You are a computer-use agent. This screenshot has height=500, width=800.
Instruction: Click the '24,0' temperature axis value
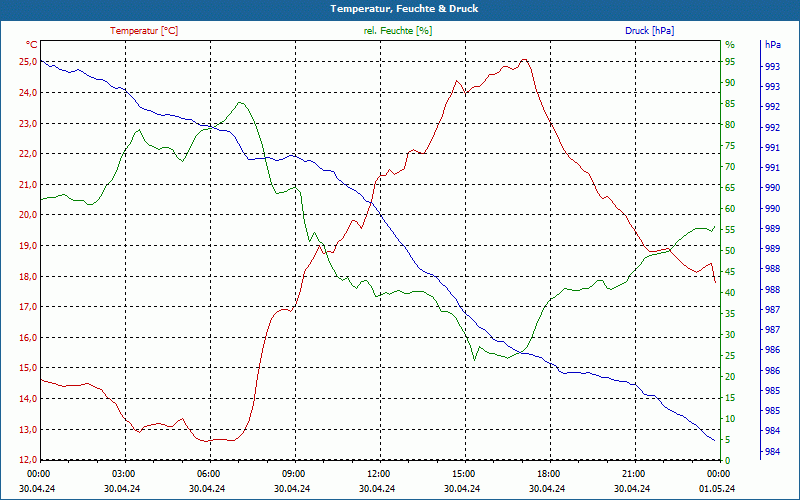29,92
